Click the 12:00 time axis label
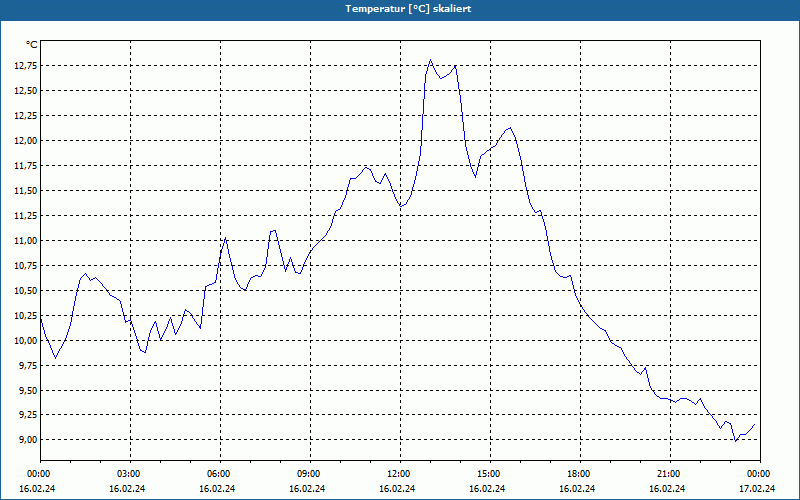 click(397, 474)
